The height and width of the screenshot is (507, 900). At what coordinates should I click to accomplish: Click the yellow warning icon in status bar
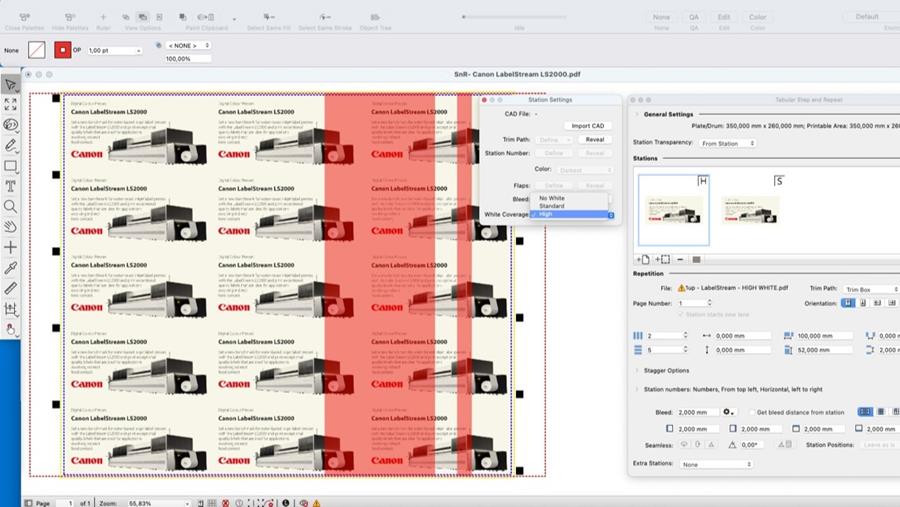point(316,503)
